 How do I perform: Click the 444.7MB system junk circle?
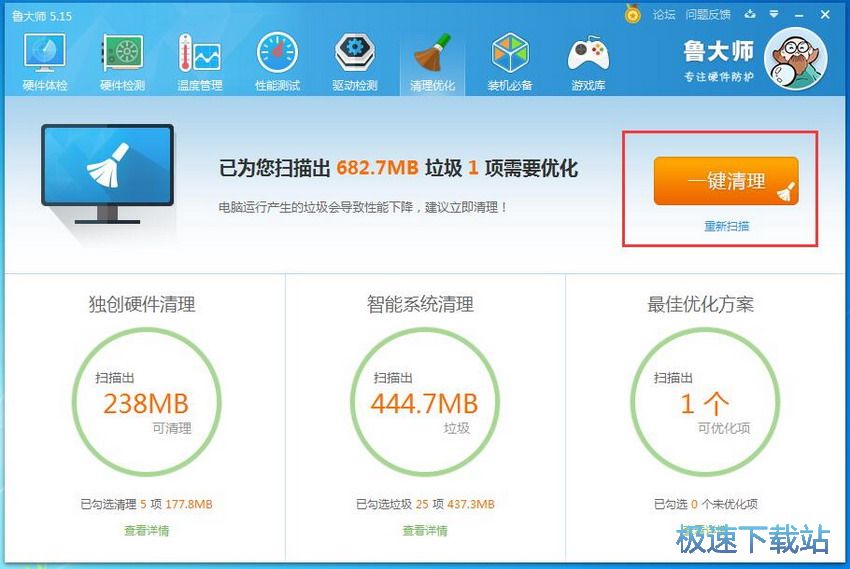[424, 402]
